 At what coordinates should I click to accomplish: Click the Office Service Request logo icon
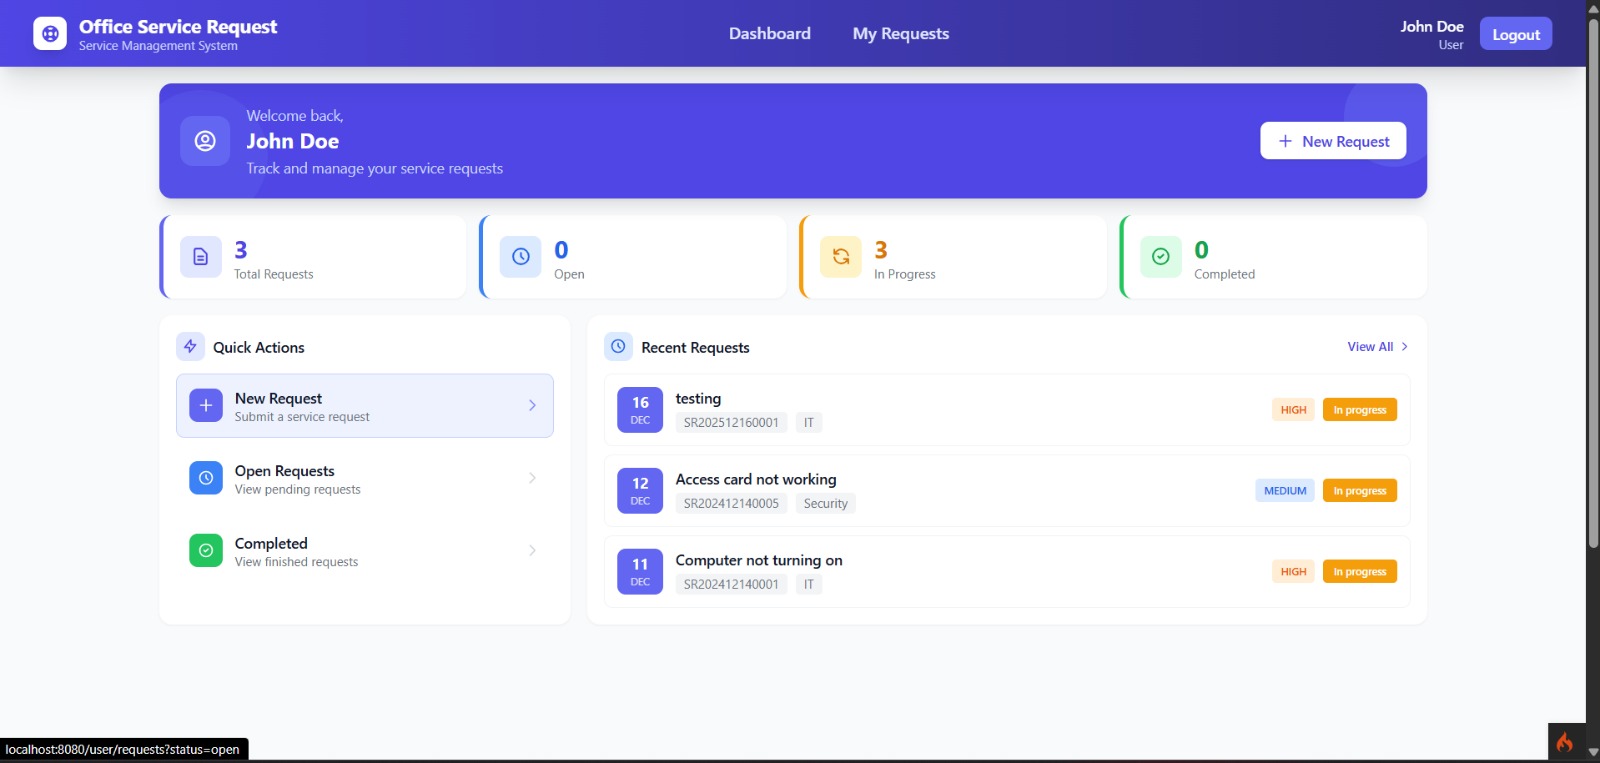tap(50, 34)
